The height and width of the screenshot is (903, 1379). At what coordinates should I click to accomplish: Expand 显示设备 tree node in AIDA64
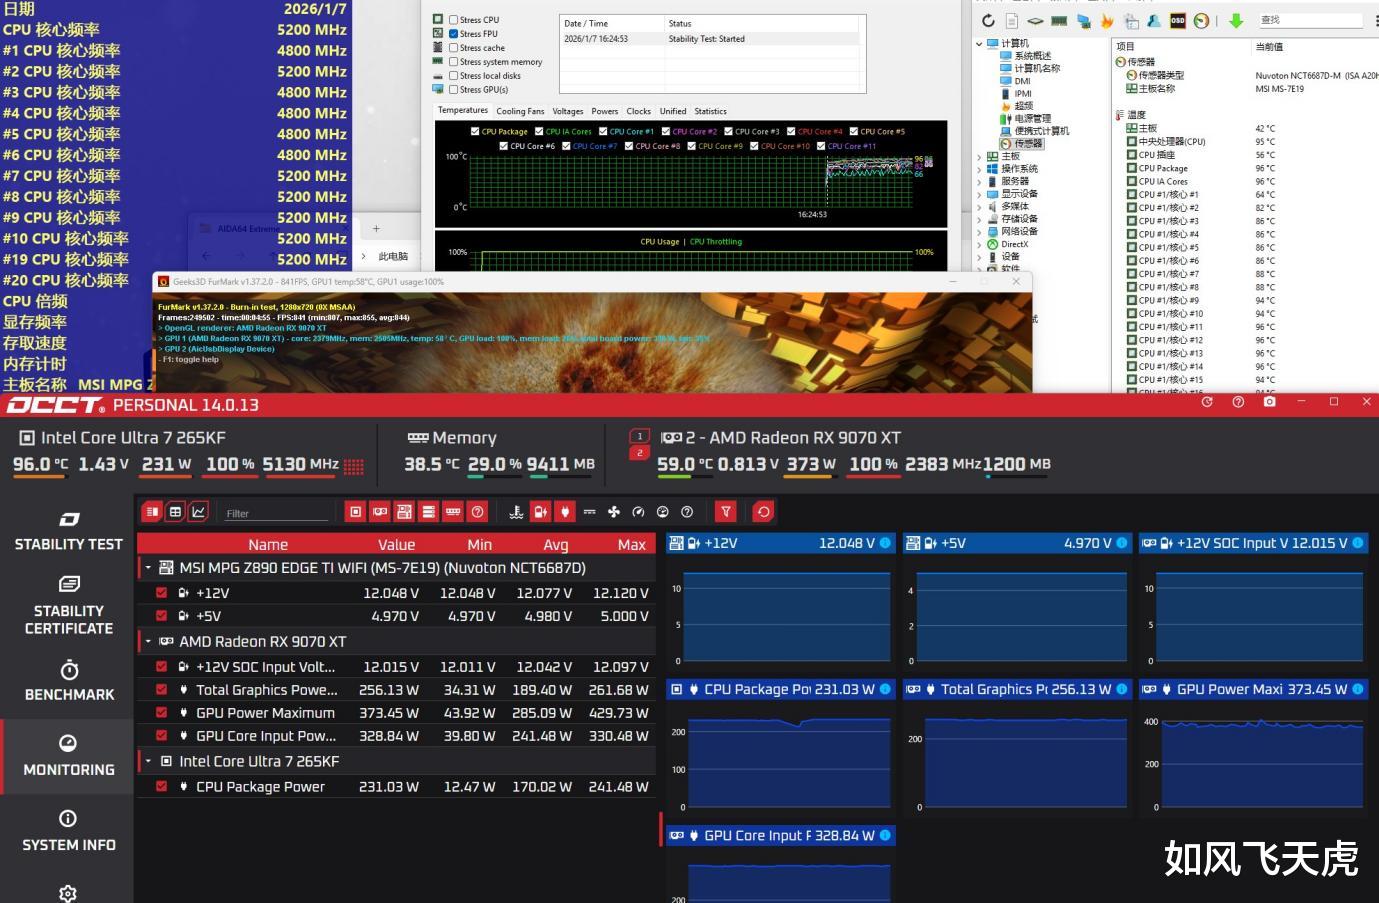tap(979, 194)
